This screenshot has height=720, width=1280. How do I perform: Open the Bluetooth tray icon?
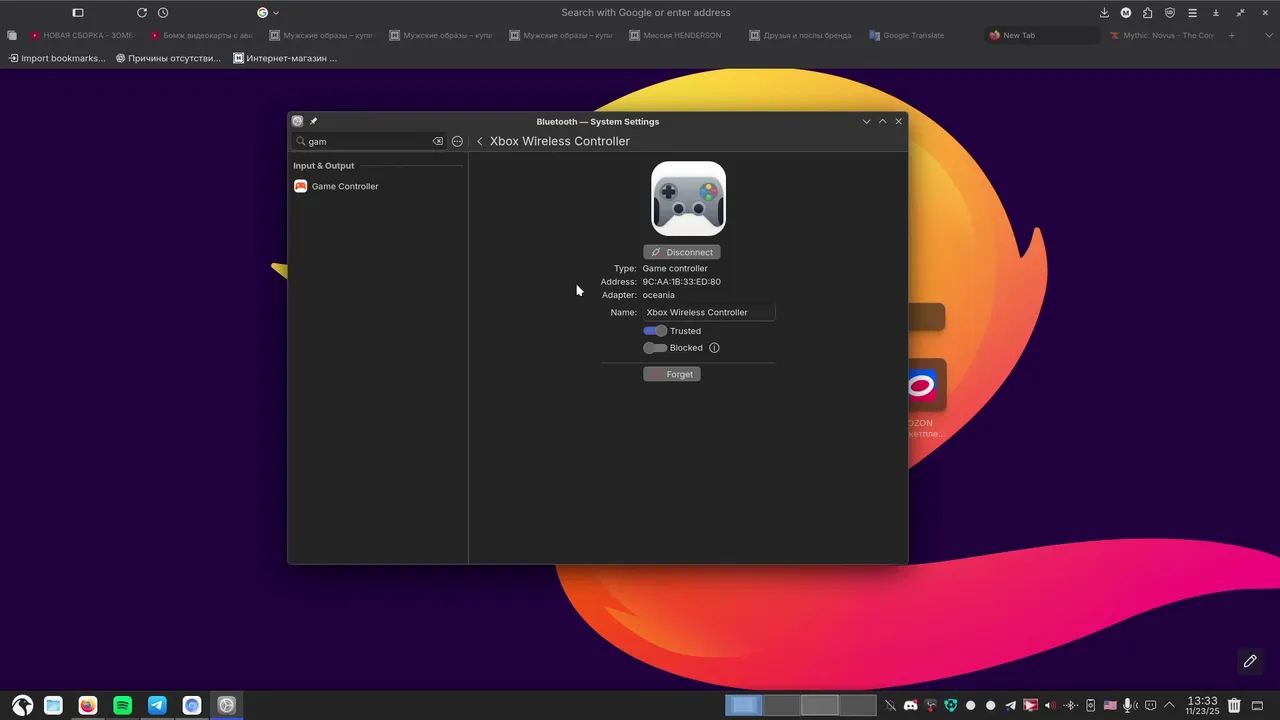tap(1070, 705)
